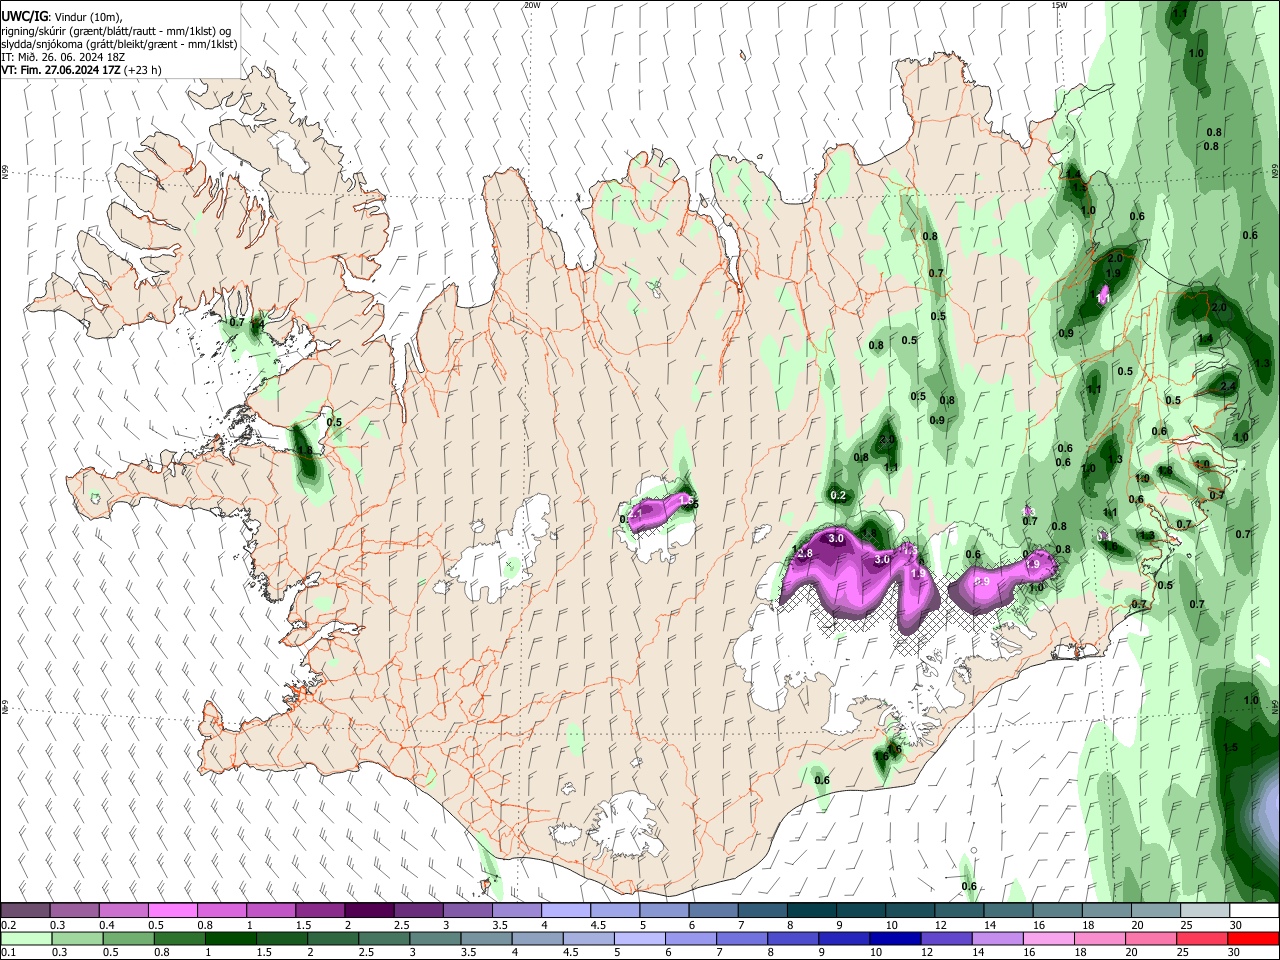
Task: Click the 2.8 value on the purple snow area
Action: [x=804, y=552]
